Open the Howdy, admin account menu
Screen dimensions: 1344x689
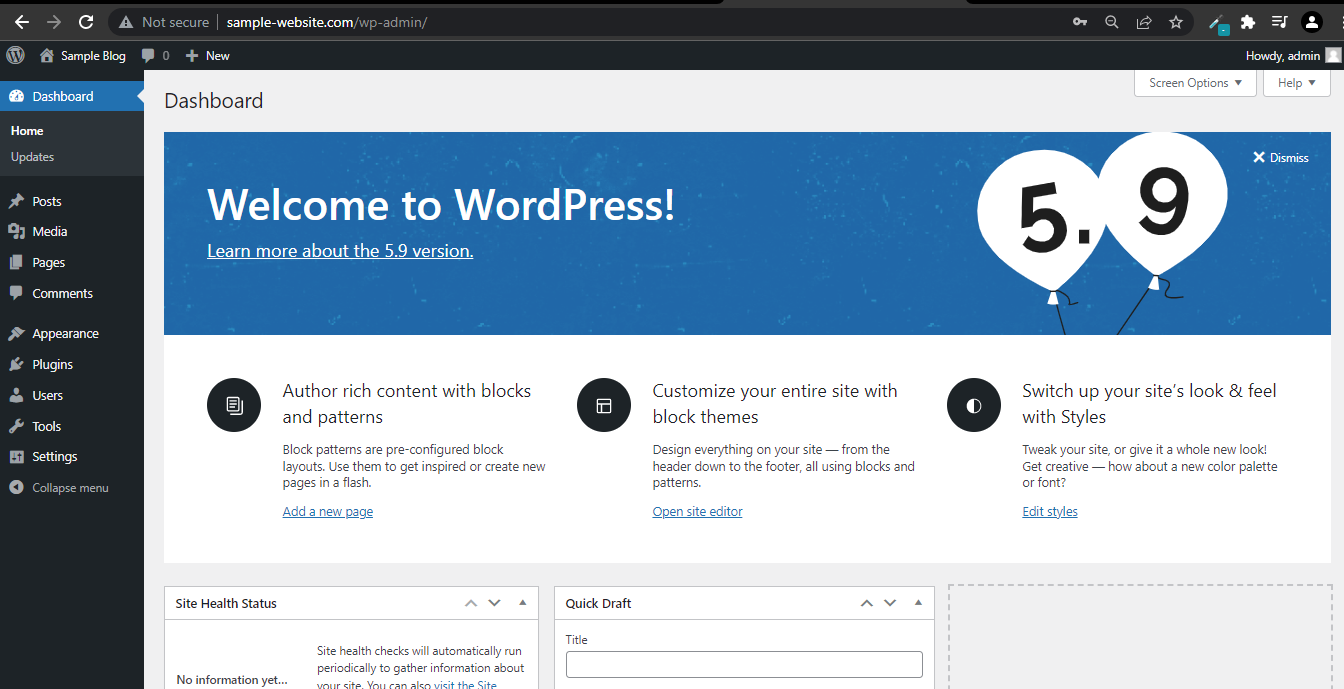click(1293, 56)
